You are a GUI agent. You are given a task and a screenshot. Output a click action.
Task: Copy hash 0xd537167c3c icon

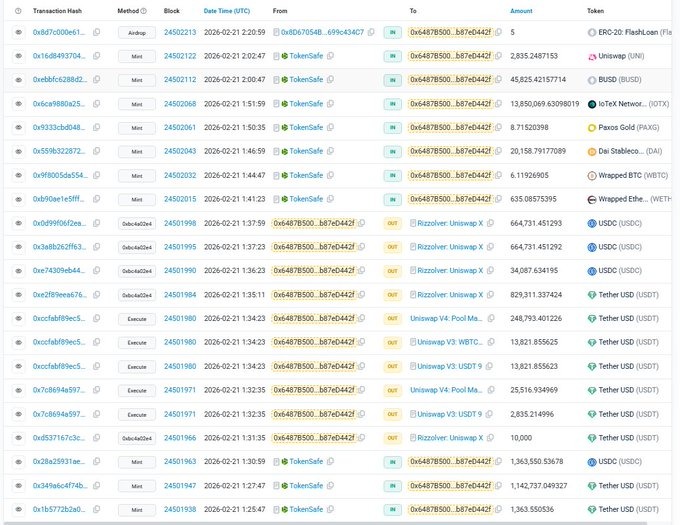(x=96, y=438)
